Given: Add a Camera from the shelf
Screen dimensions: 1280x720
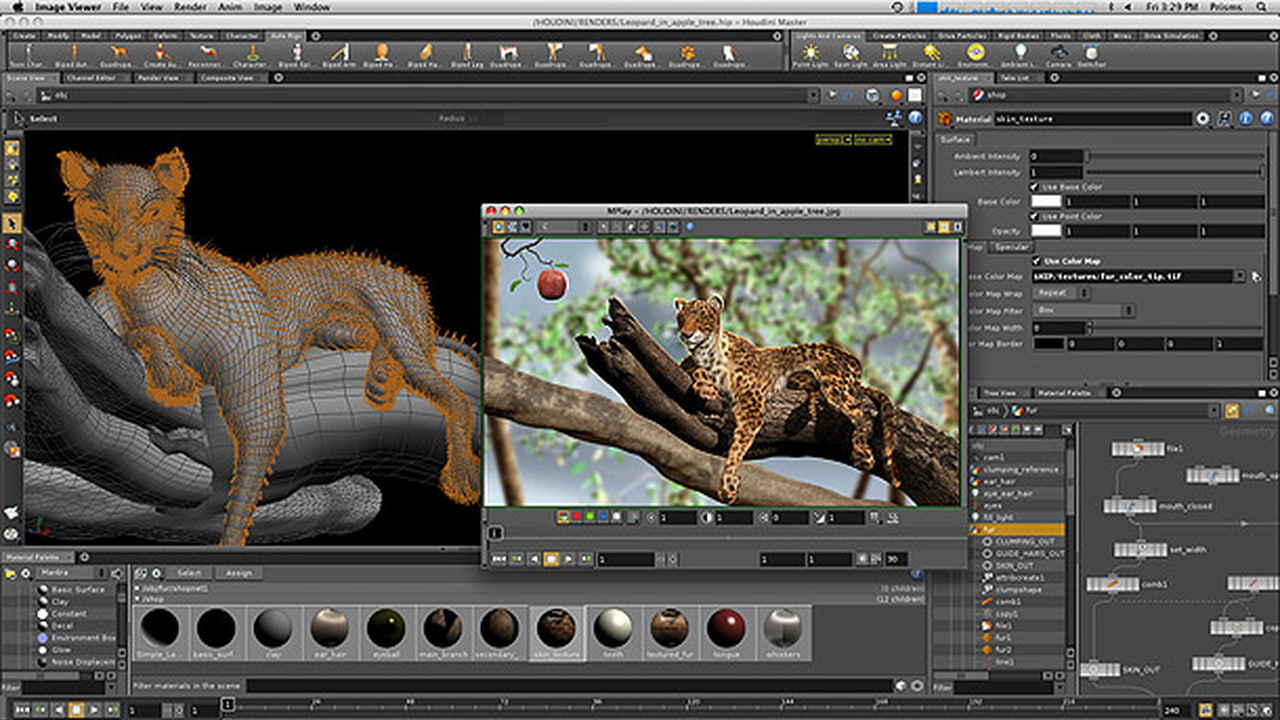Looking at the screenshot, I should 1057,54.
